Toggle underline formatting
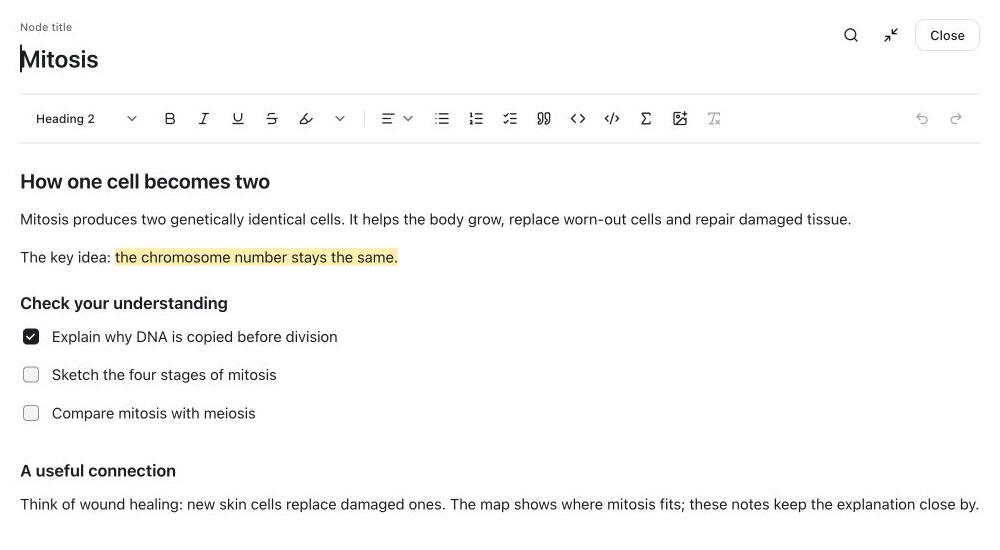Image resolution: width=1000 pixels, height=550 pixels. click(x=238, y=119)
